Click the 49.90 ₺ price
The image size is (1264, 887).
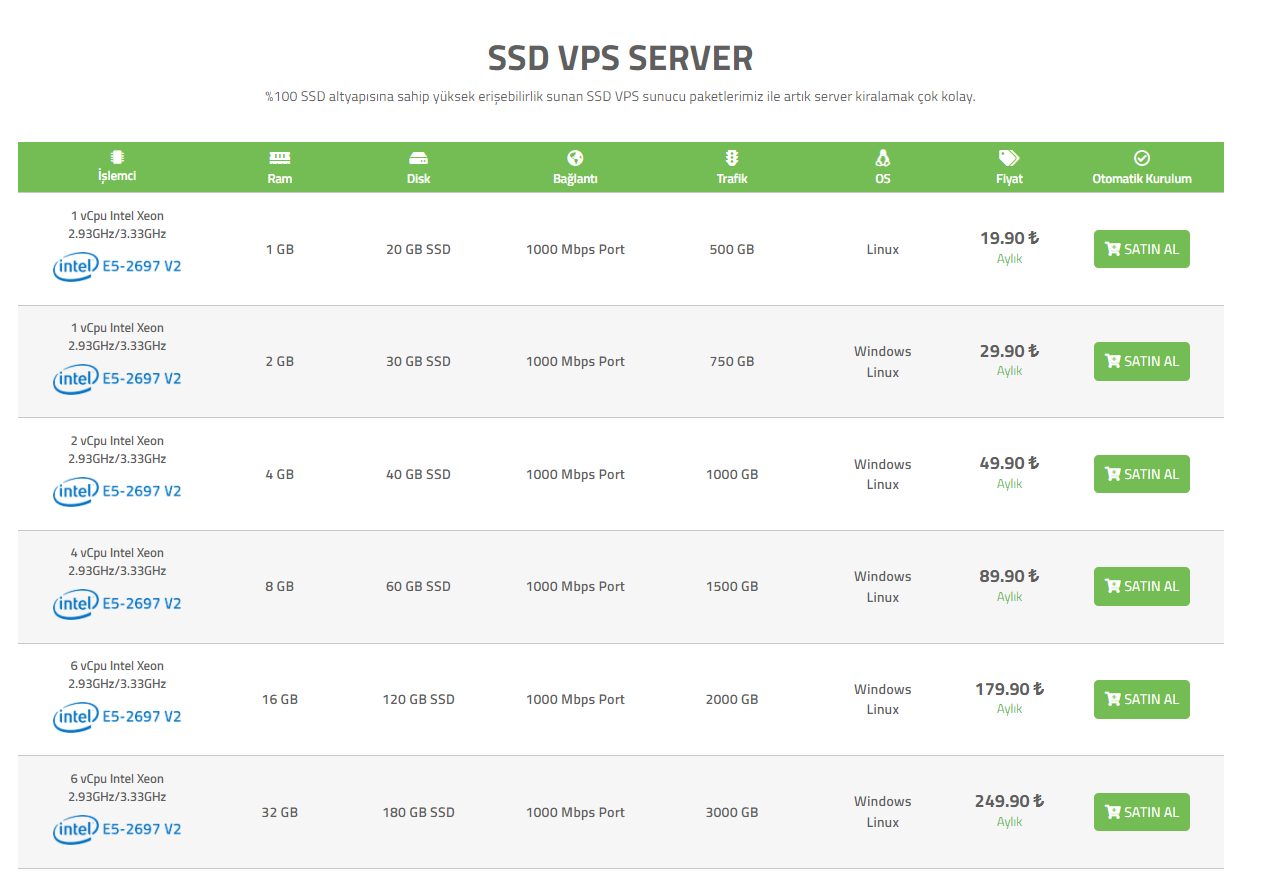point(1009,463)
